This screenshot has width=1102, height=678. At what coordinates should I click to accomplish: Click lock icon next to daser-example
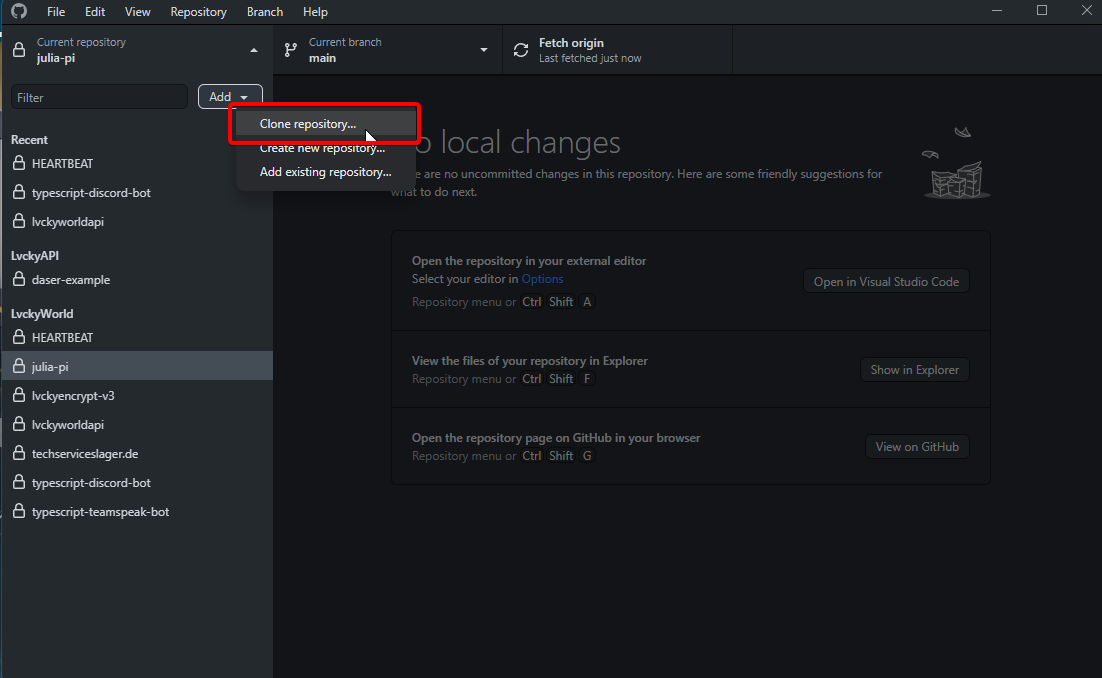click(18, 280)
